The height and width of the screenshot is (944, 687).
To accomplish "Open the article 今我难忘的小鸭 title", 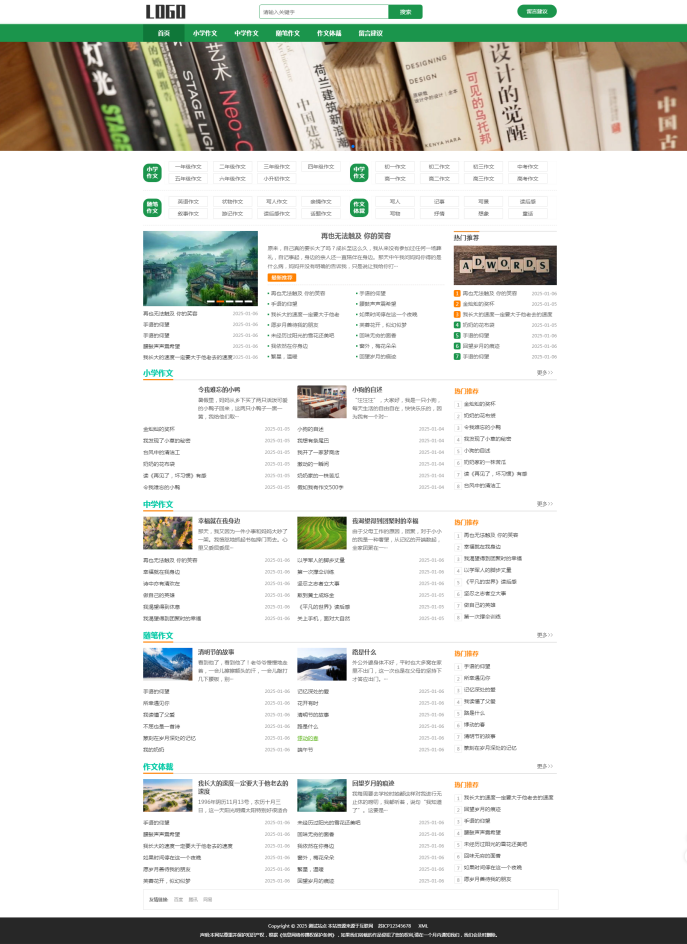I will (x=219, y=390).
